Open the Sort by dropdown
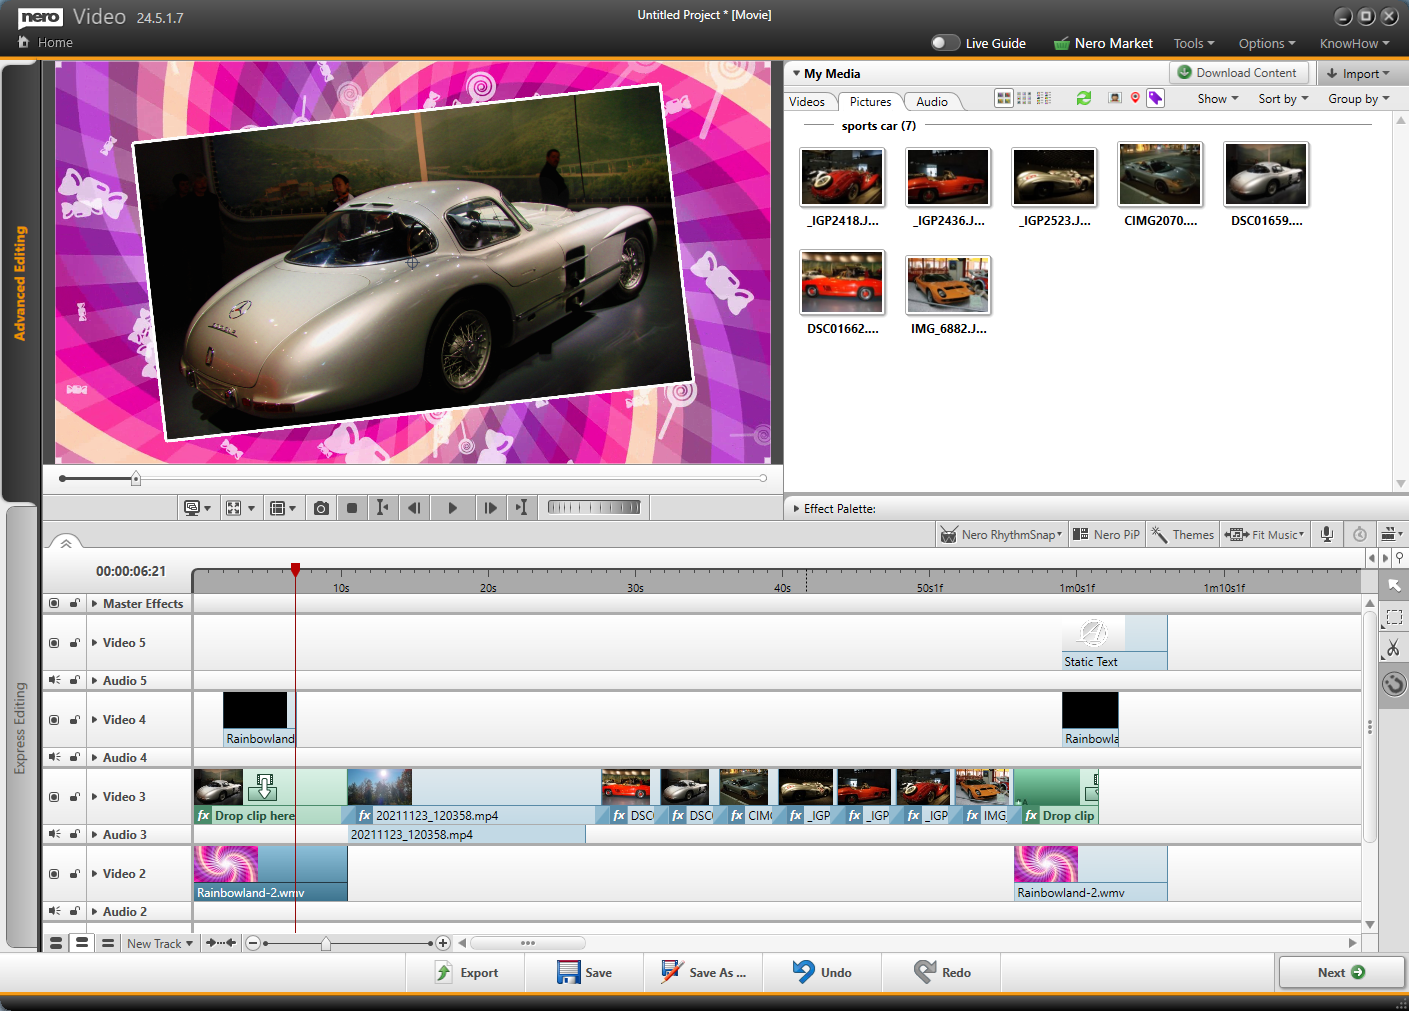 pos(1282,99)
